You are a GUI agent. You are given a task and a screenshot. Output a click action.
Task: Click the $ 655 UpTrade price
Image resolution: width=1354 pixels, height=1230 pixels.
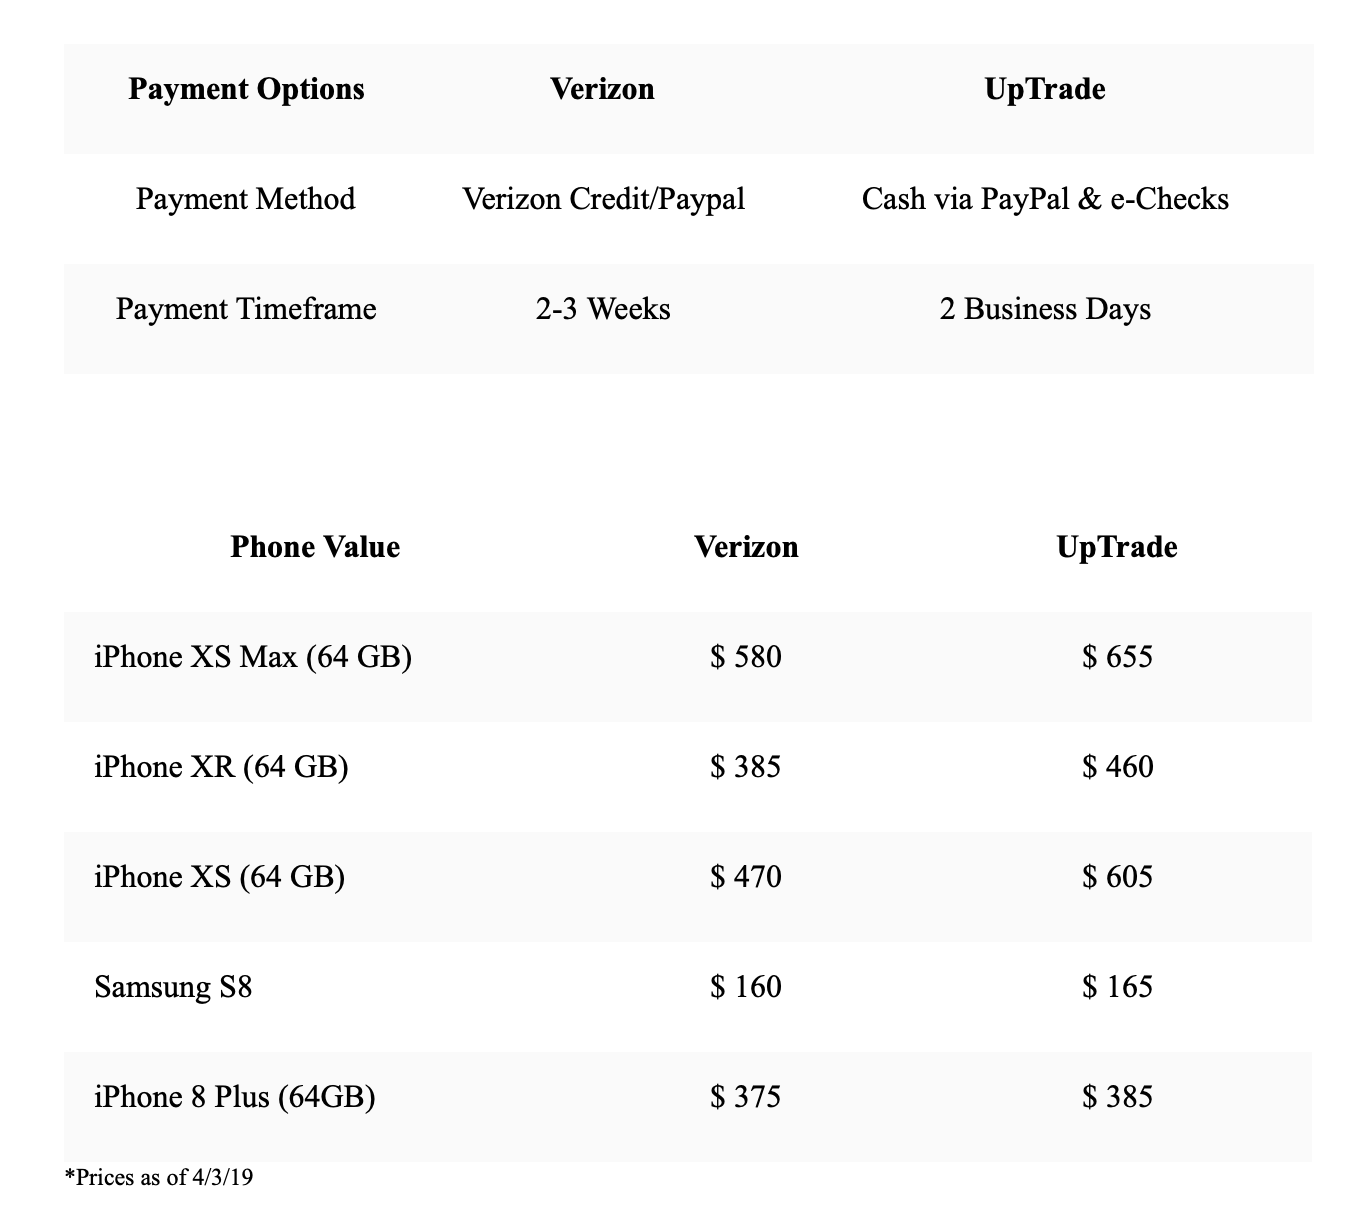pos(1117,657)
